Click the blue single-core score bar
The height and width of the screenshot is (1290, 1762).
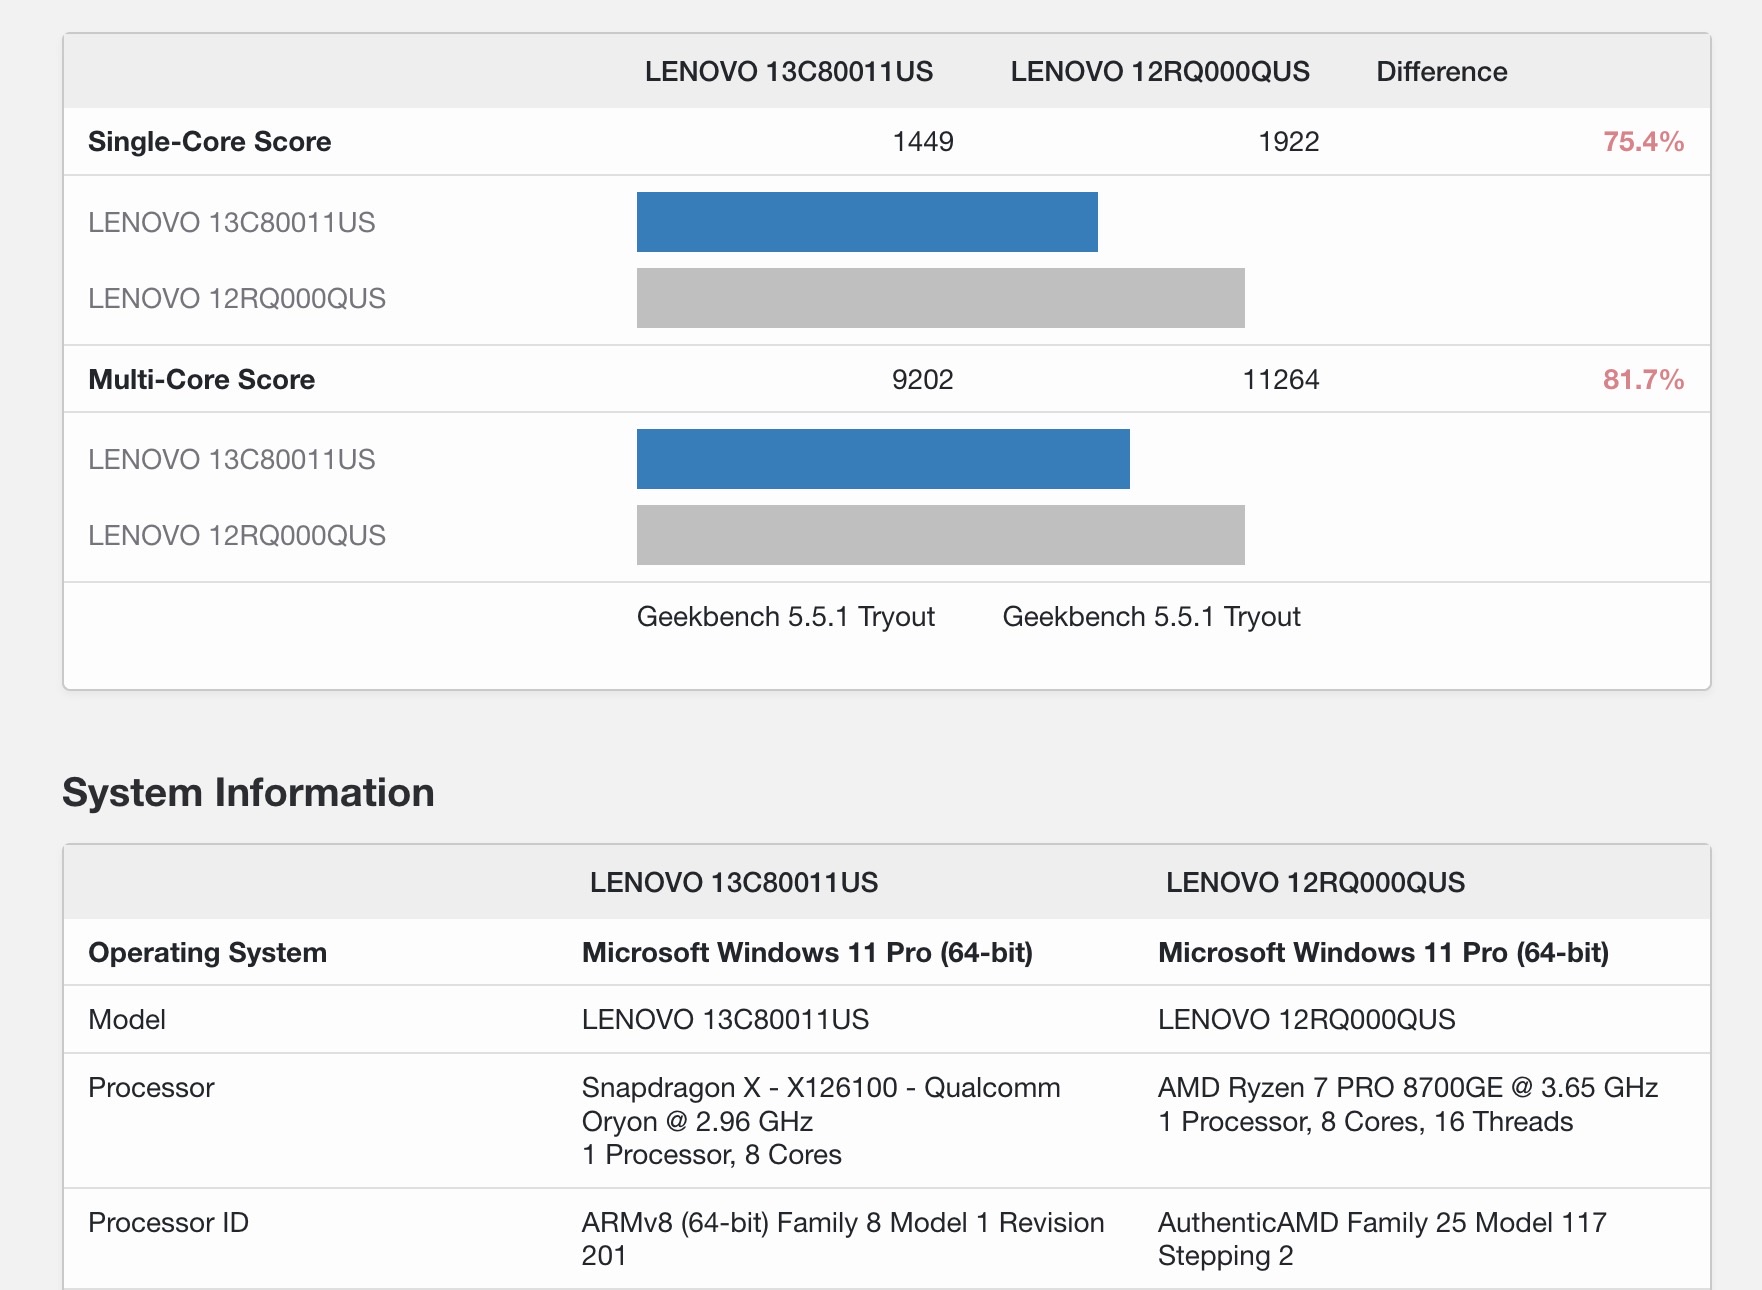(867, 222)
